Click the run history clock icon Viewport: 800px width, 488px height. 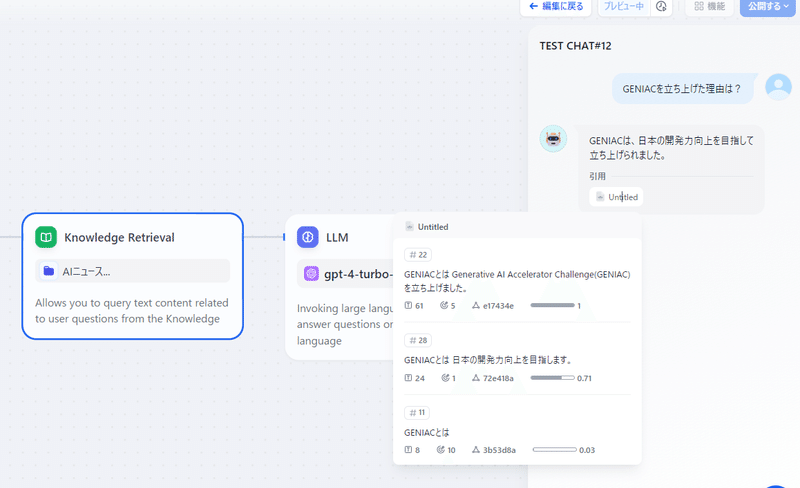click(661, 6)
